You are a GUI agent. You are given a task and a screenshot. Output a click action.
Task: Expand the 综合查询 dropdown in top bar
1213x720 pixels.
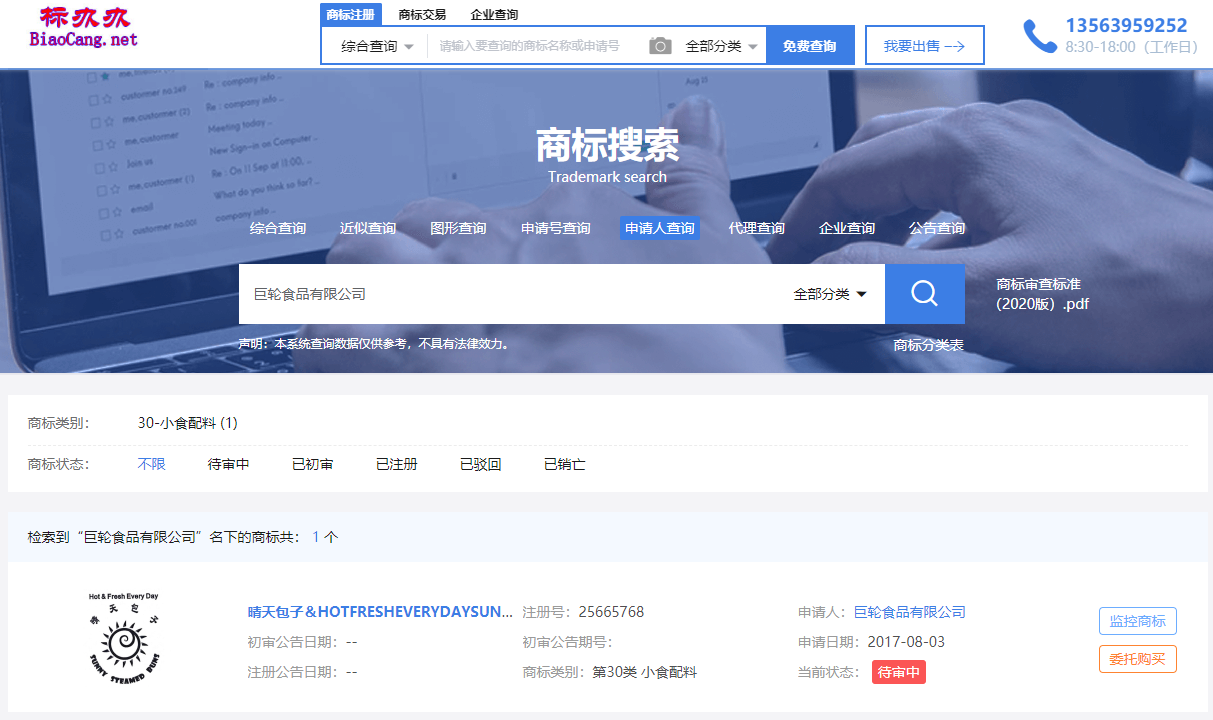coord(377,46)
